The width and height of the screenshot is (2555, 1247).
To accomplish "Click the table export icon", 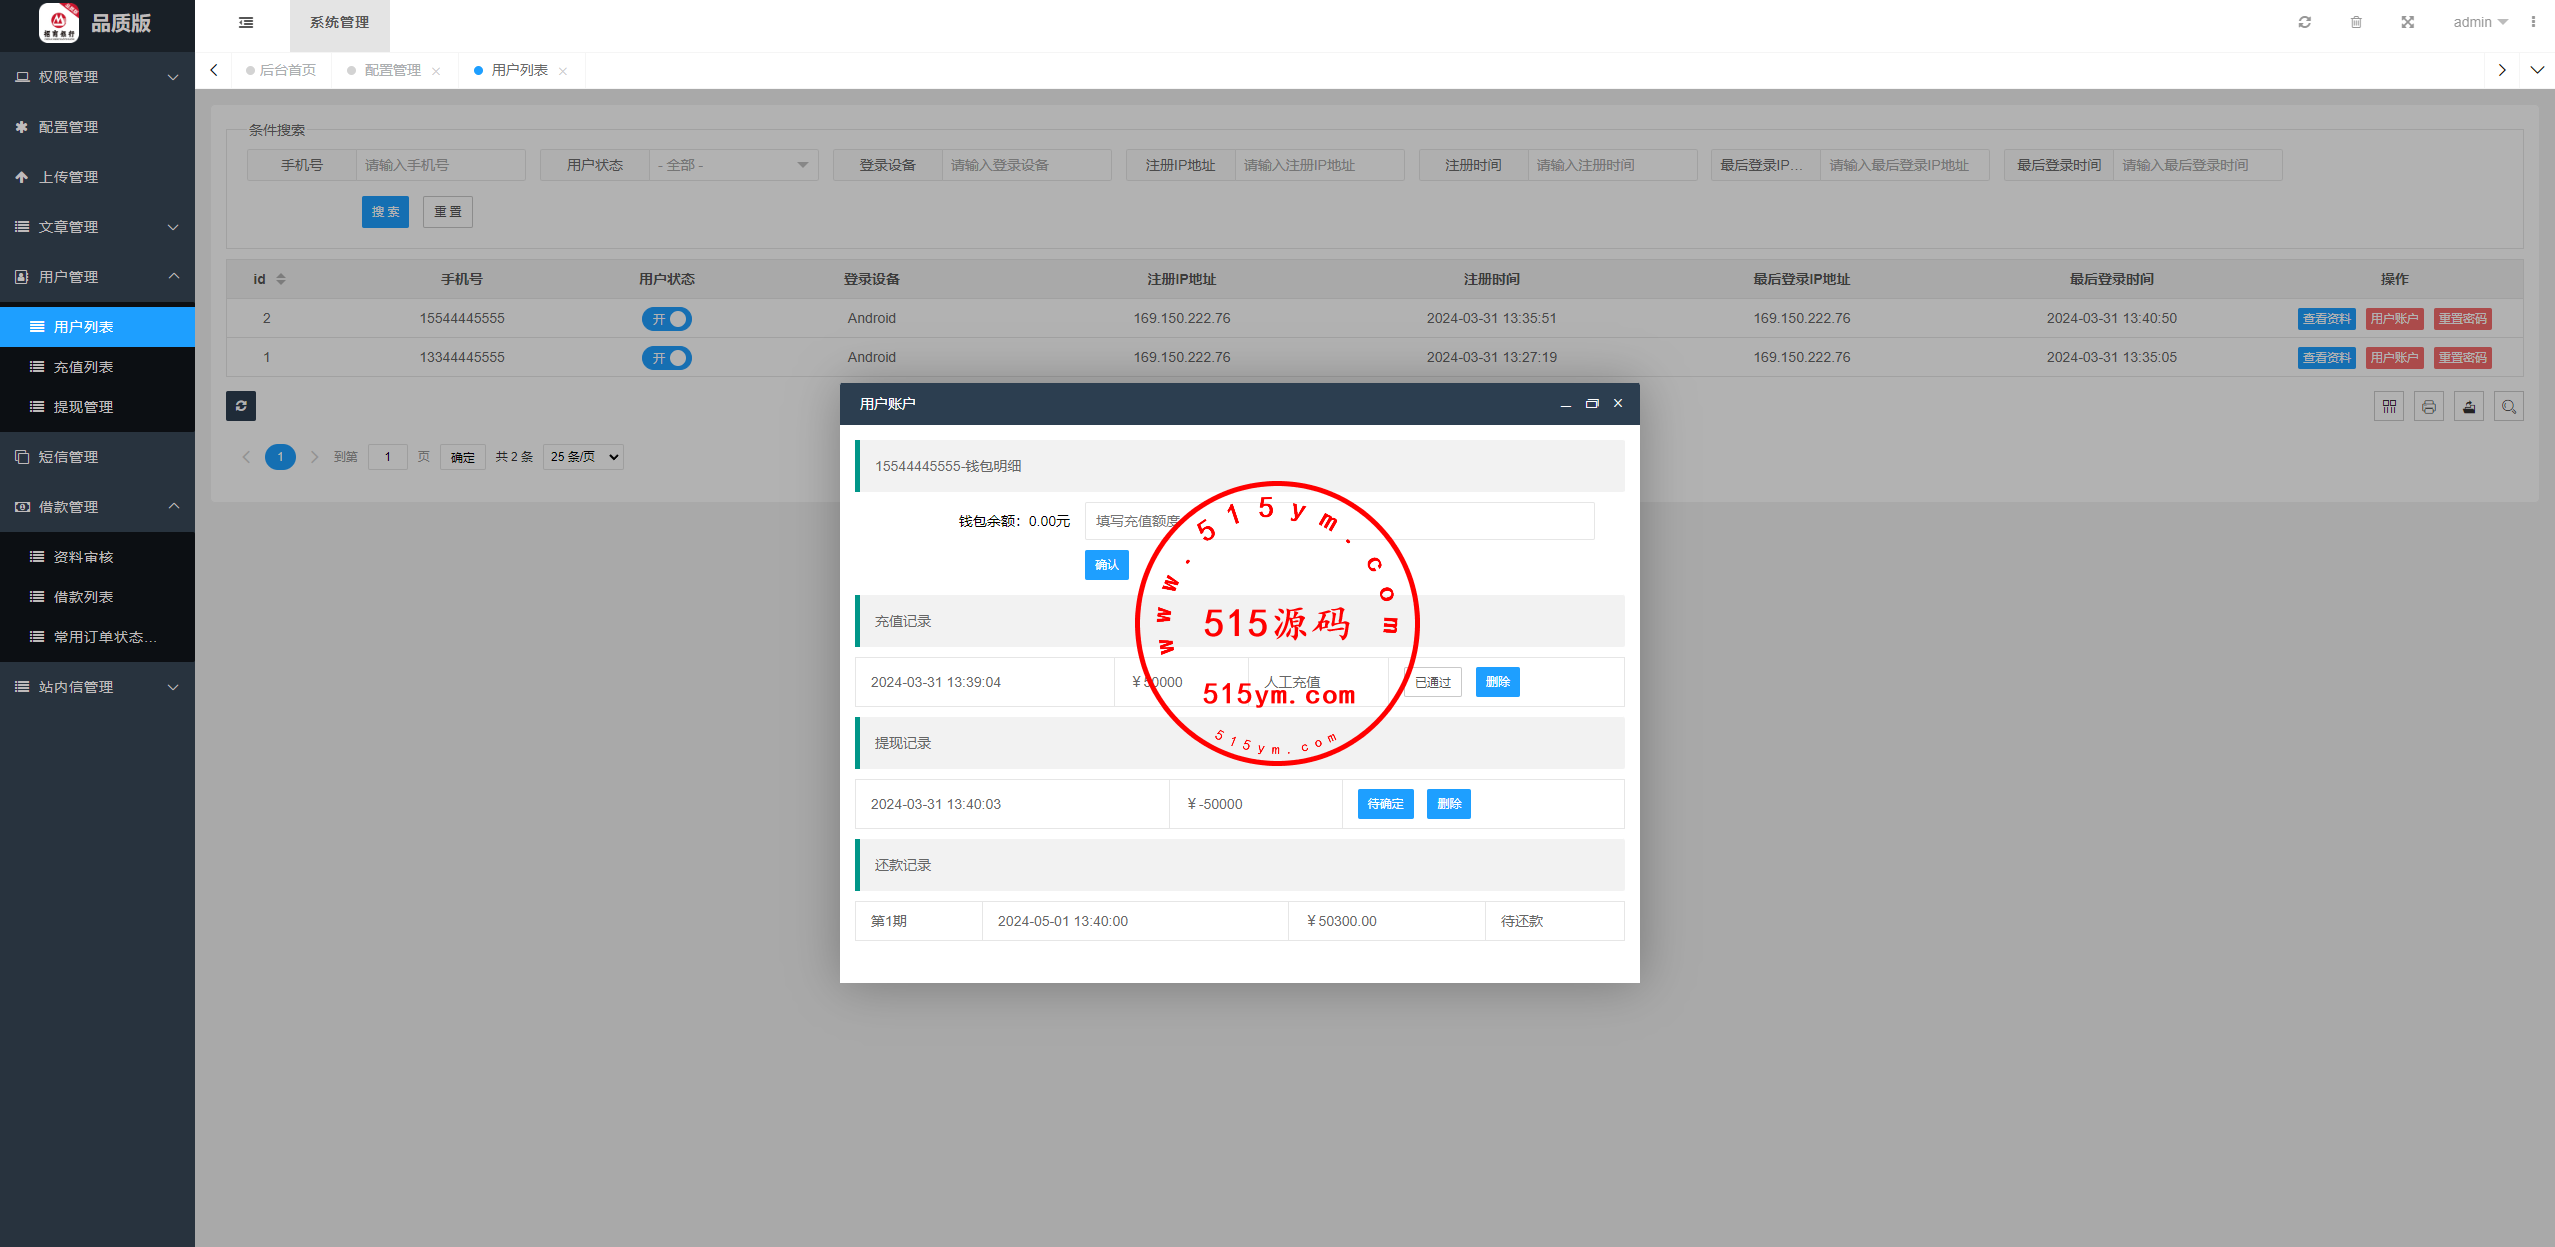I will [x=2469, y=406].
